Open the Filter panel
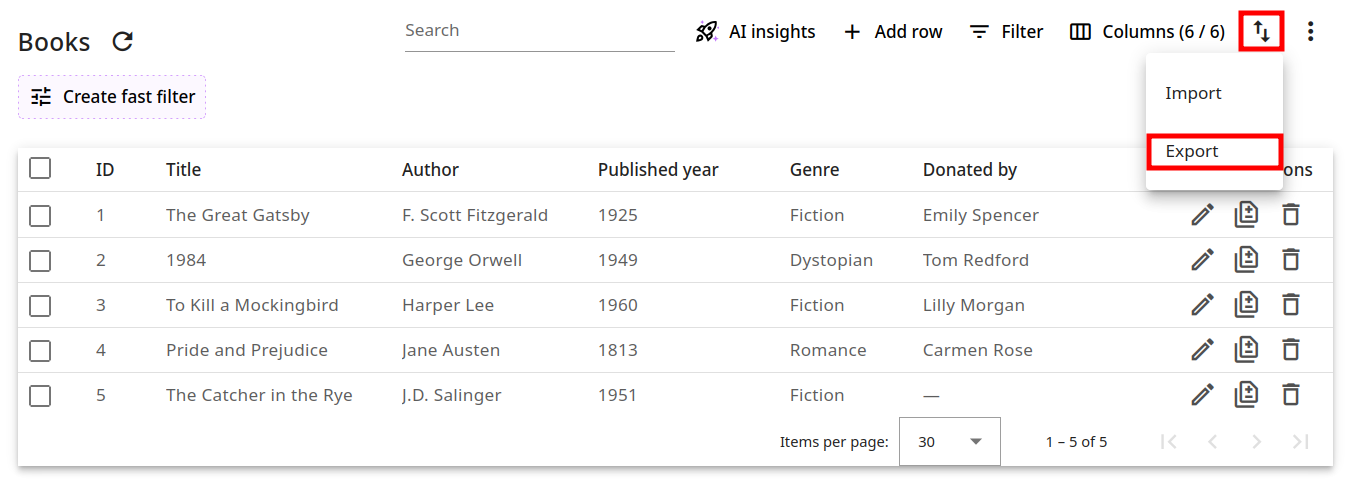 pyautogui.click(x=1007, y=32)
